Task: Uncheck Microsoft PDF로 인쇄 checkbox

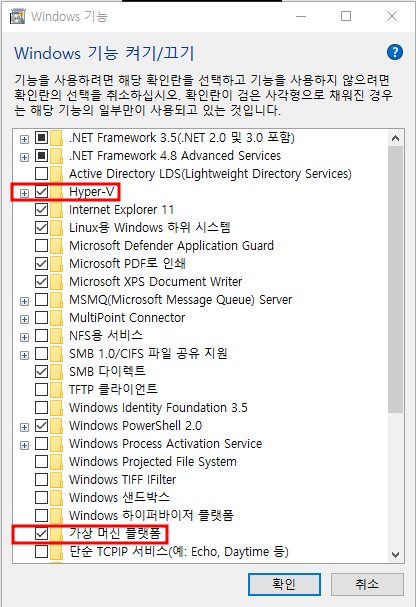Action: 41,264
